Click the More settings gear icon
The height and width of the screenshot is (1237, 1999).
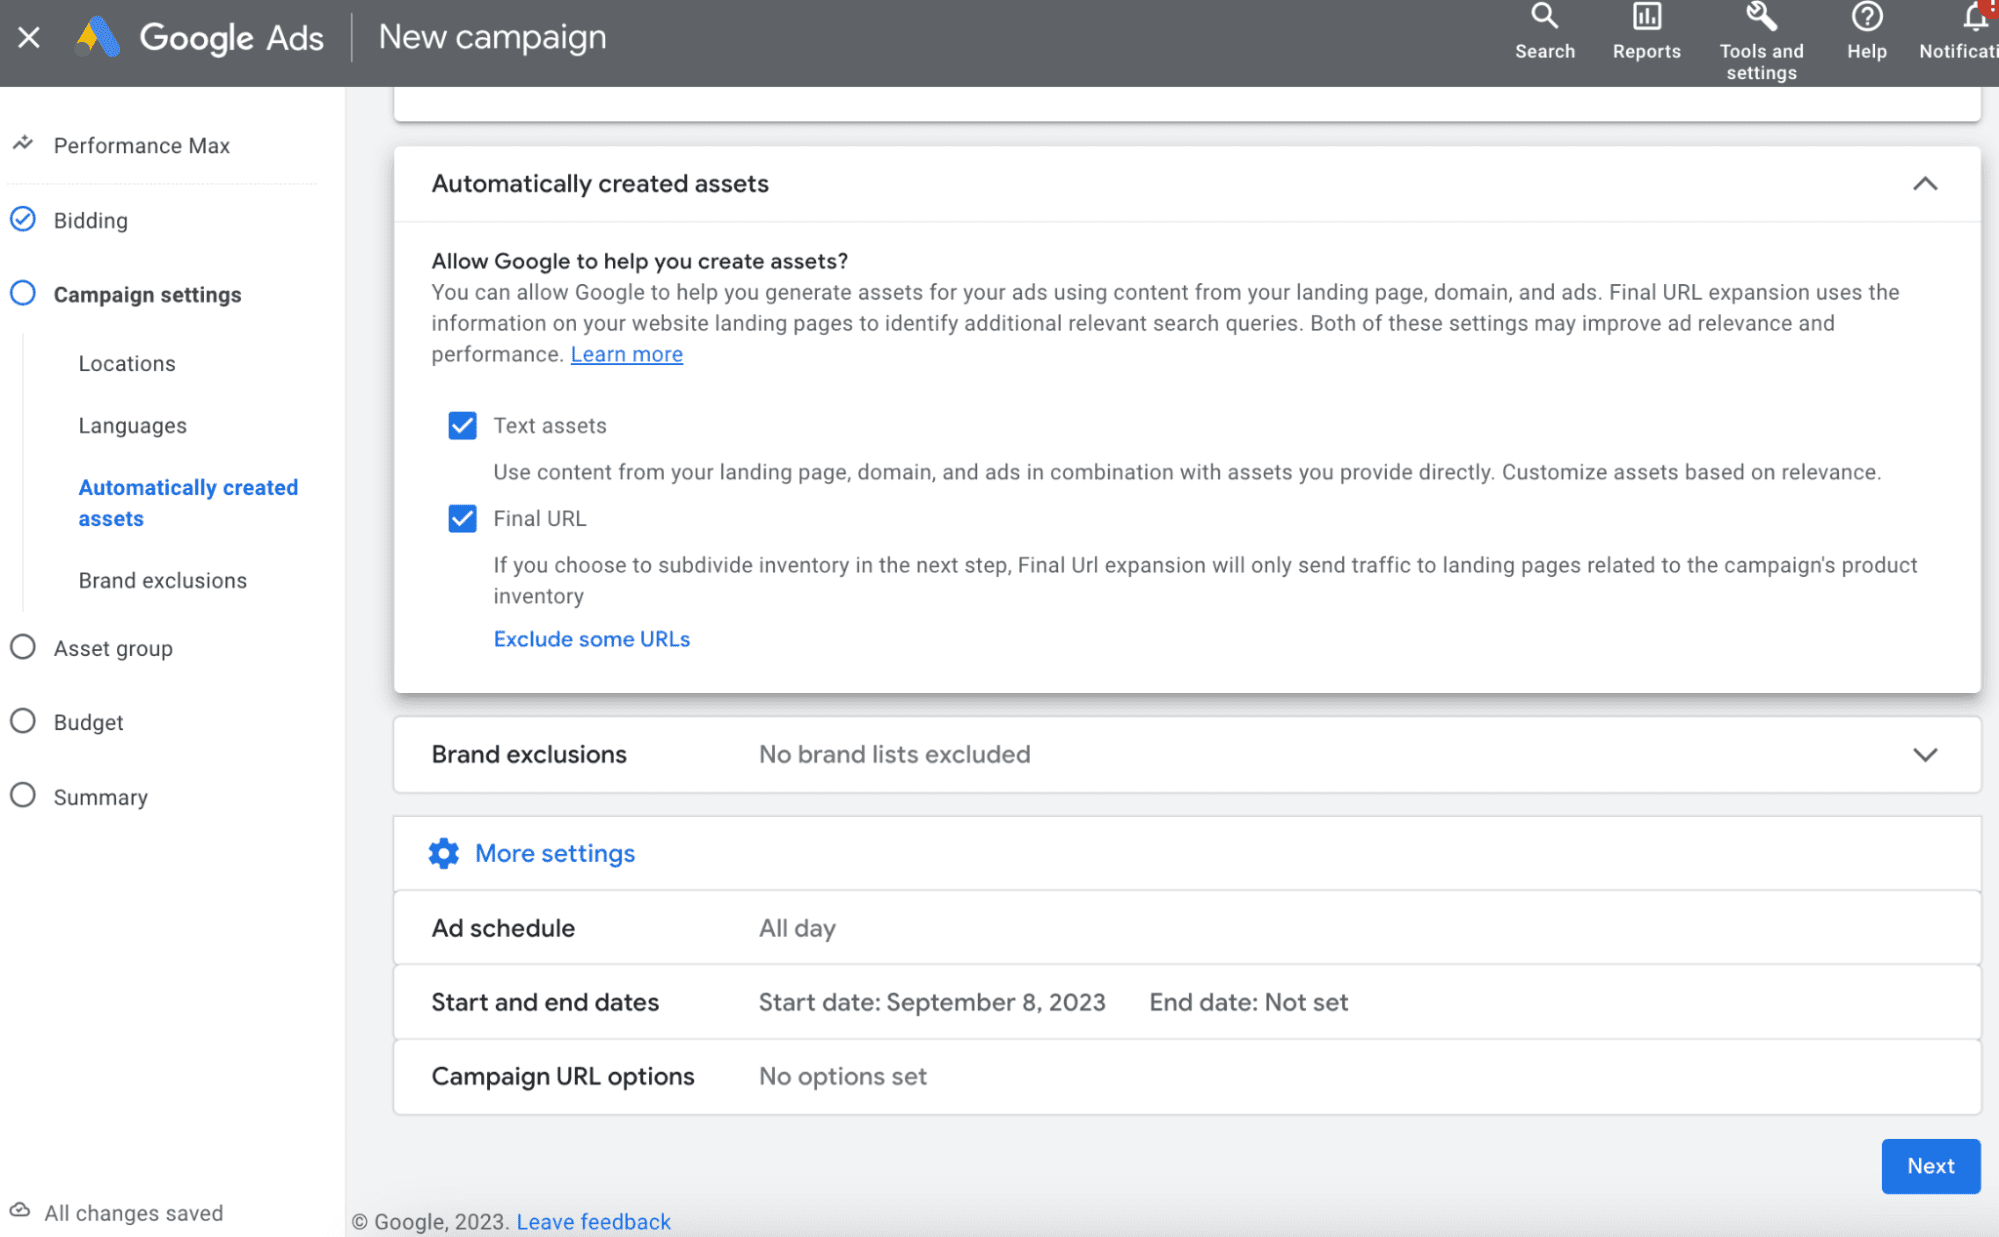[443, 853]
